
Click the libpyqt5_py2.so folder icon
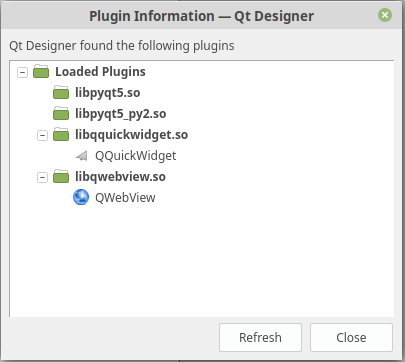pos(61,113)
